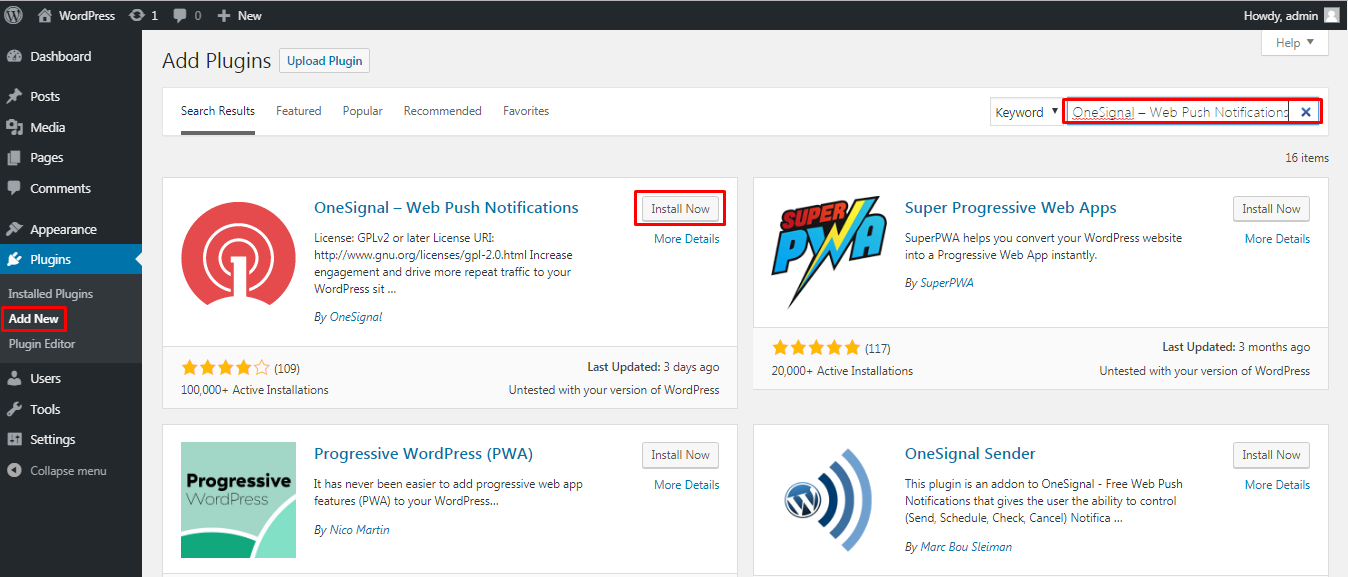Screen dimensions: 1348x577
Task: Click the Add Plugins page heading
Action: click(x=217, y=61)
